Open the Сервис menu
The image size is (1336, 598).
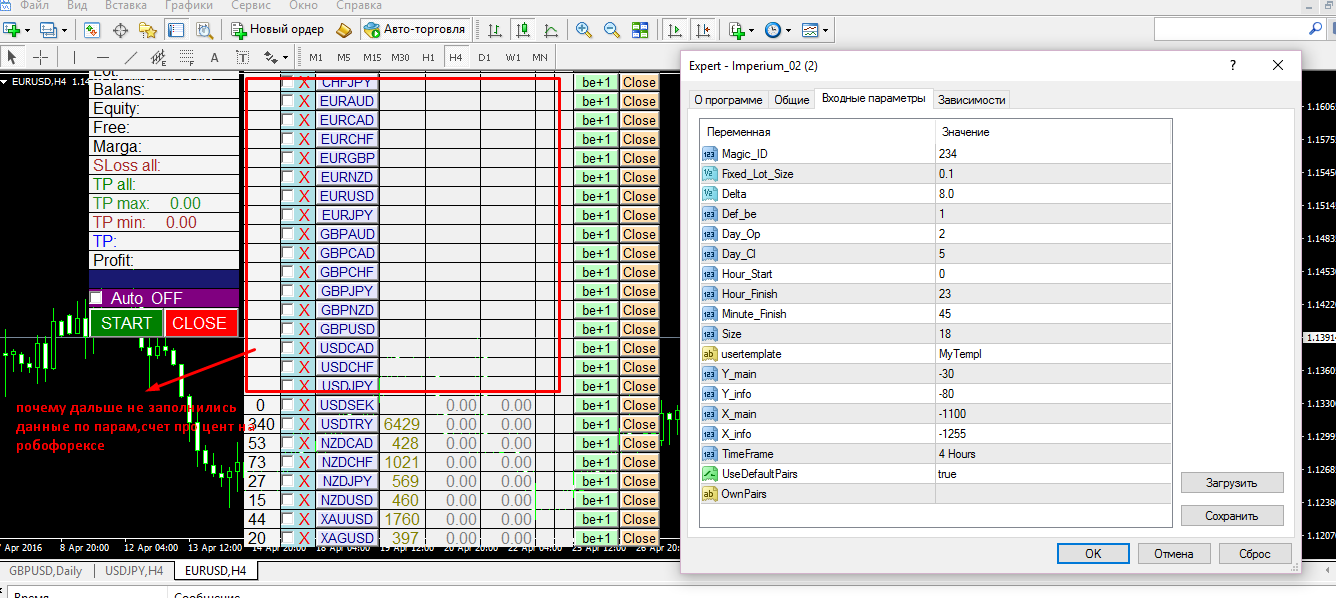tap(250, 5)
